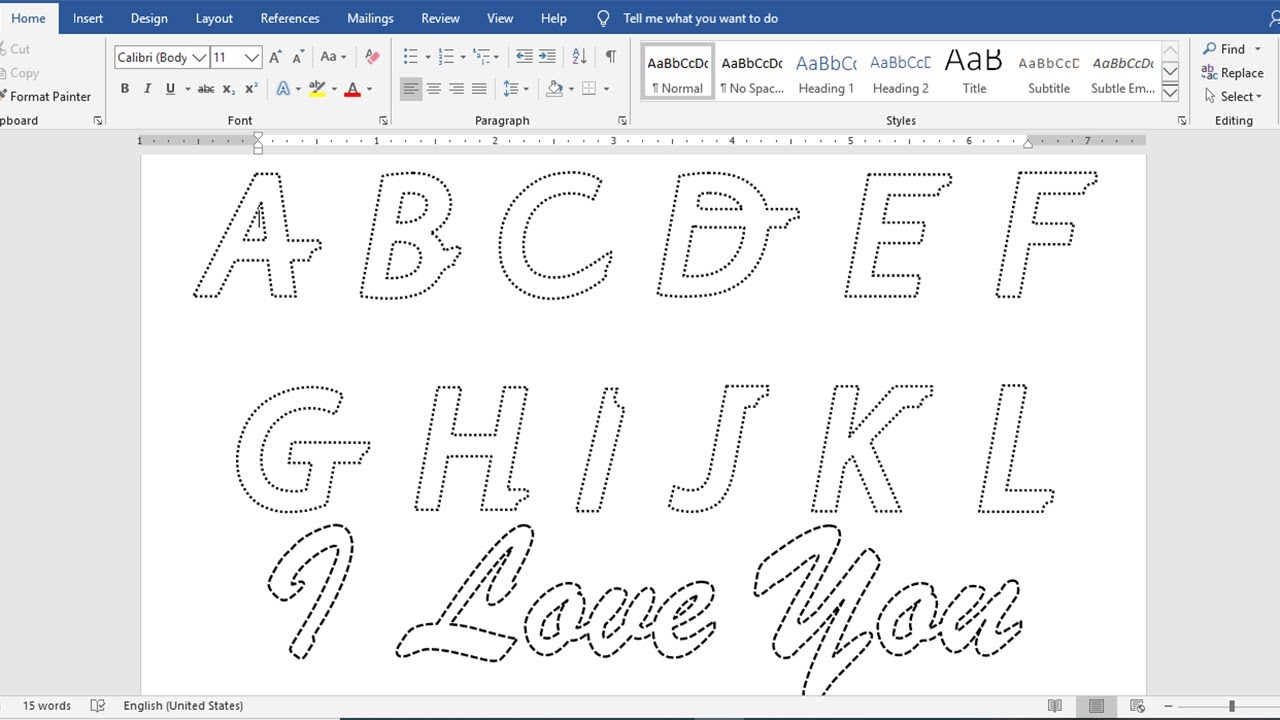This screenshot has width=1280, height=720.
Task: Switch to Read Mode view
Action: pos(1054,706)
